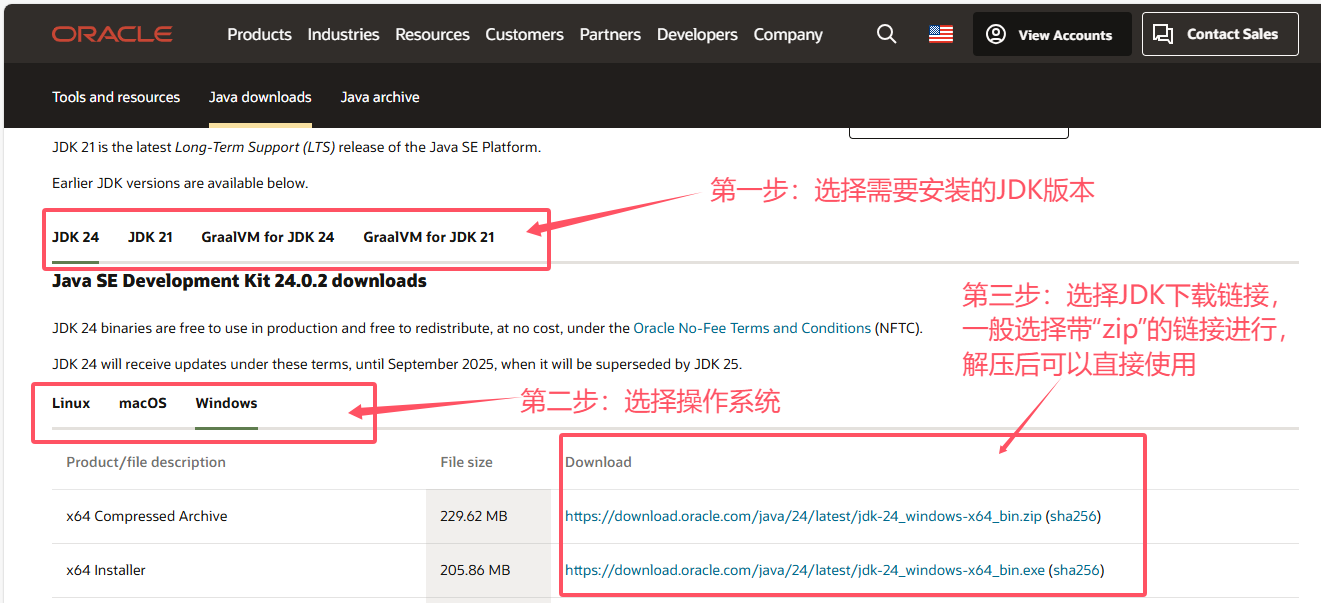Click the jdk-24_windows-x64_bin.exe download link
This screenshot has width=1321, height=603.
click(805, 570)
